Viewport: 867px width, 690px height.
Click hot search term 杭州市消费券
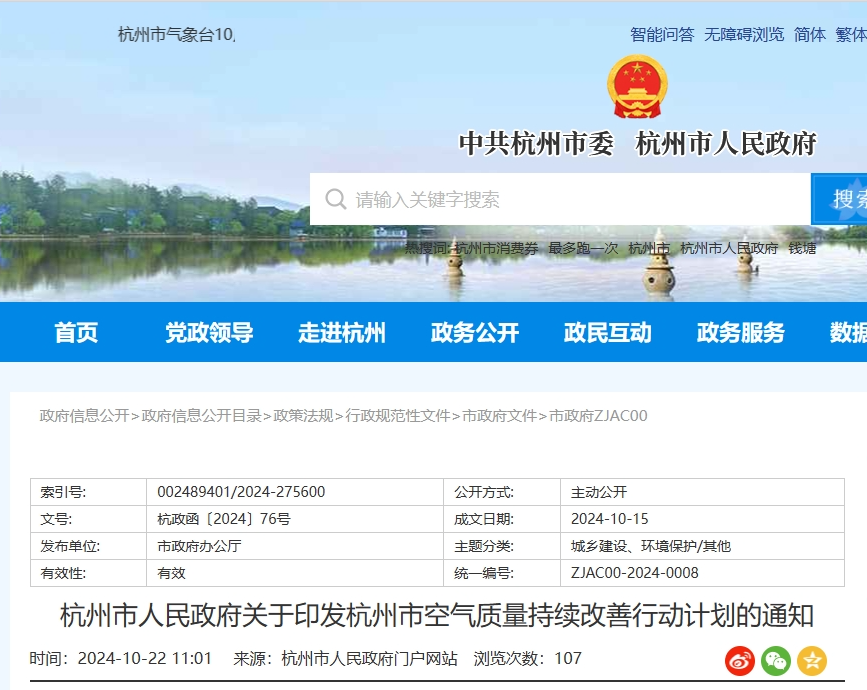496,248
